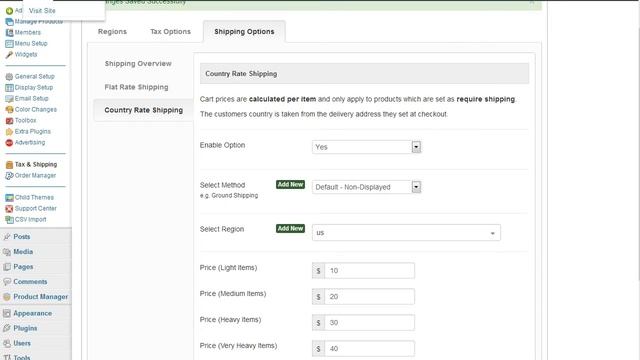Screen dimensions: 640x360
Task: Open the Select Method dropdown arrow
Action: [x=416, y=187]
